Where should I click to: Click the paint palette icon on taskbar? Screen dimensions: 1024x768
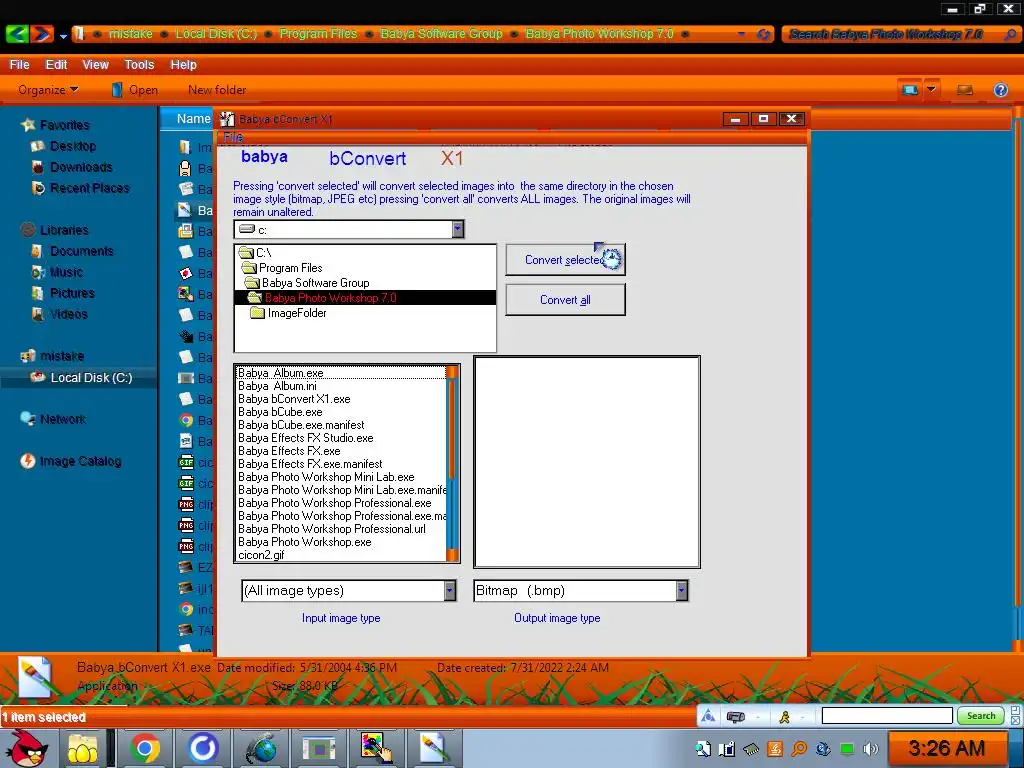[376, 748]
